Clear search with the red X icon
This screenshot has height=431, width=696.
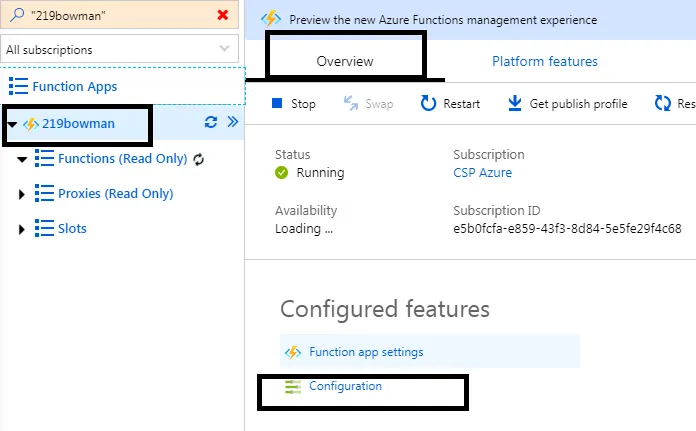pos(223,15)
